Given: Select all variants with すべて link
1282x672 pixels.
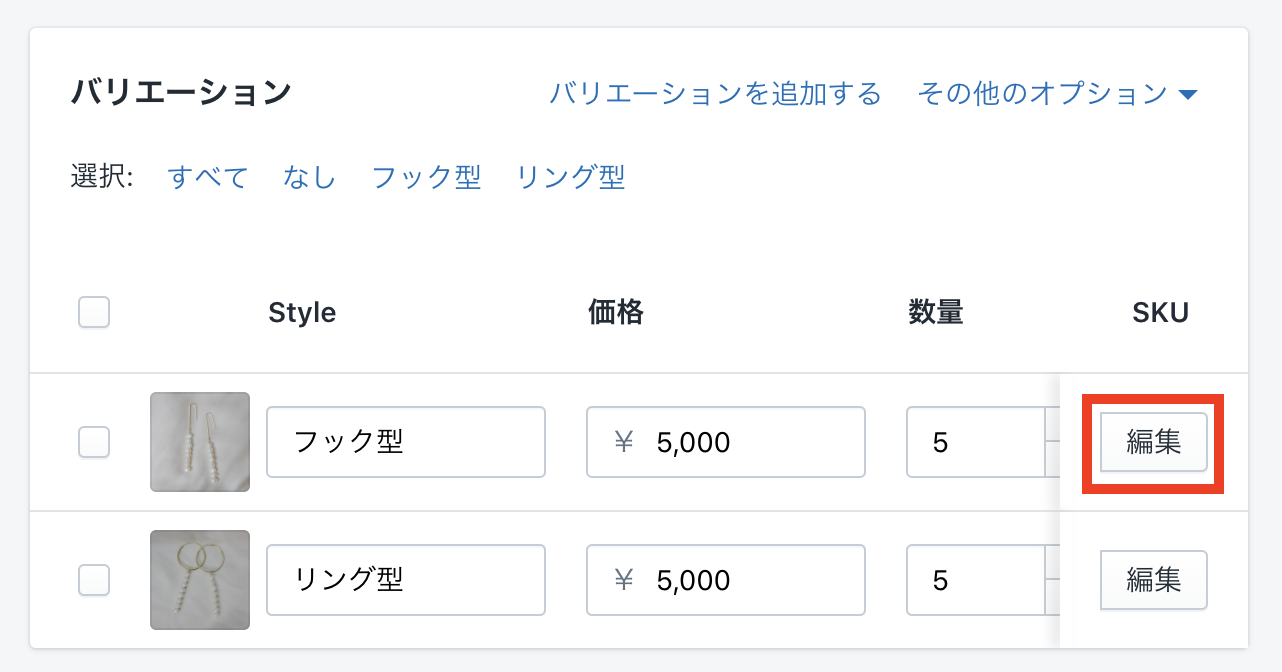Looking at the screenshot, I should [208, 178].
